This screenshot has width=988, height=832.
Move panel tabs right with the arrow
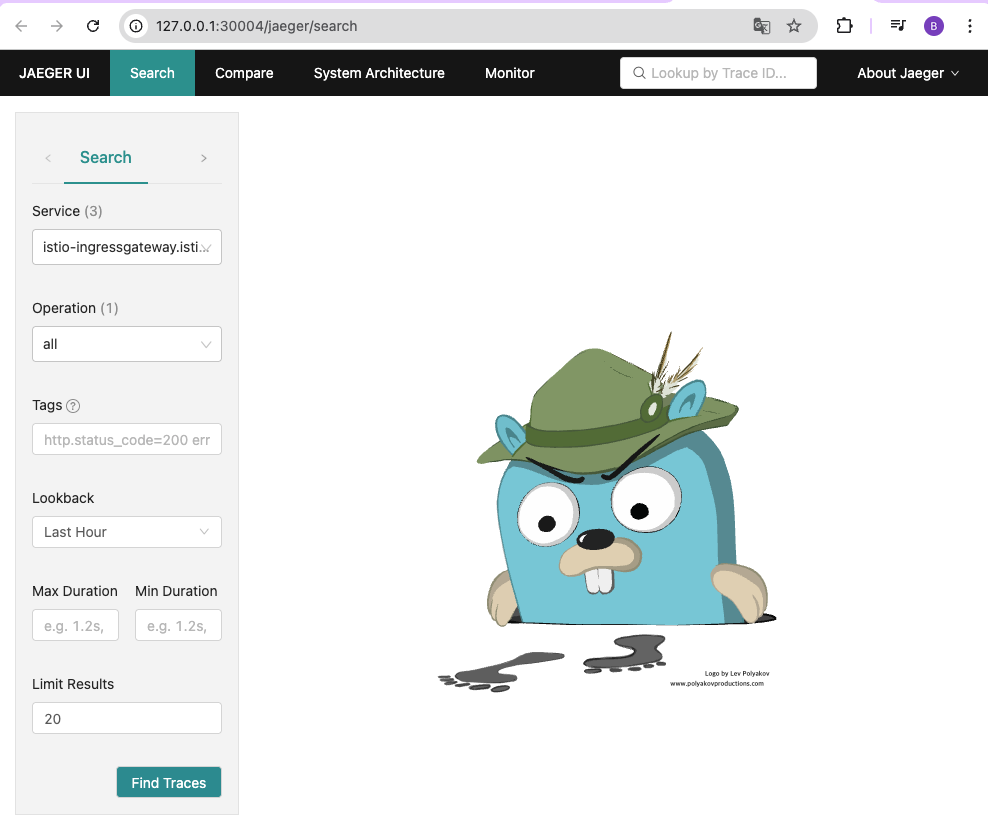point(204,158)
